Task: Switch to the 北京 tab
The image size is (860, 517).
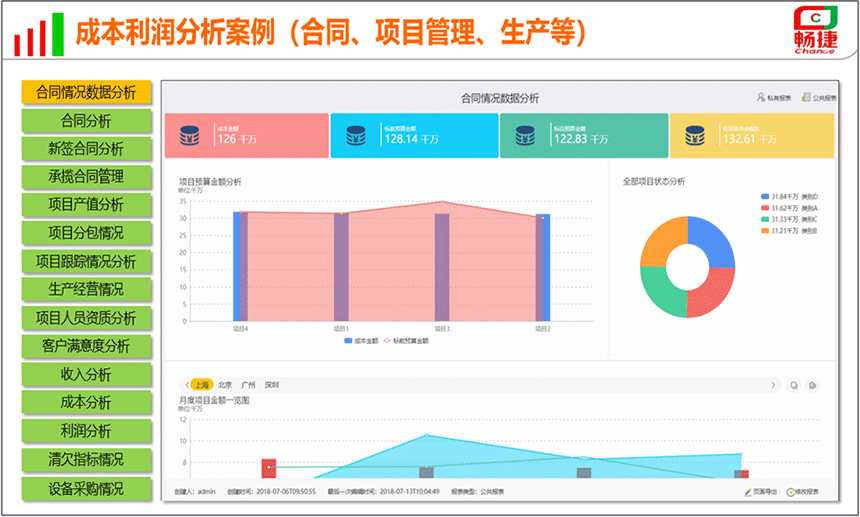Action: 225,385
